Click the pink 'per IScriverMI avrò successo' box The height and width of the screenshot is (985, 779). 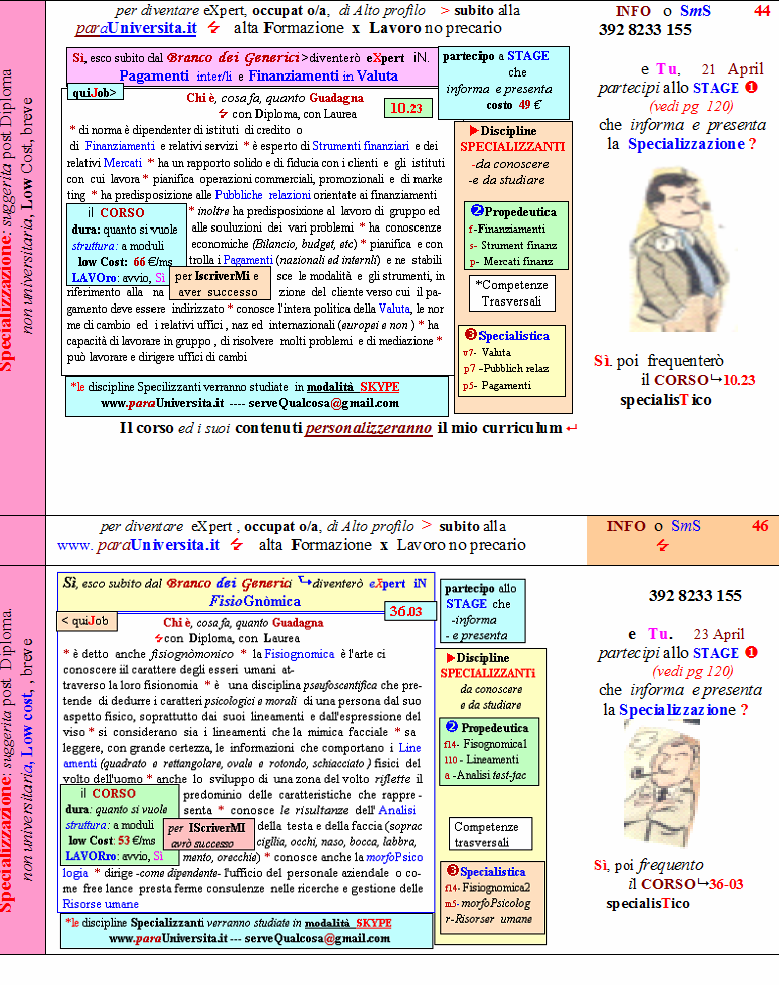(x=209, y=834)
